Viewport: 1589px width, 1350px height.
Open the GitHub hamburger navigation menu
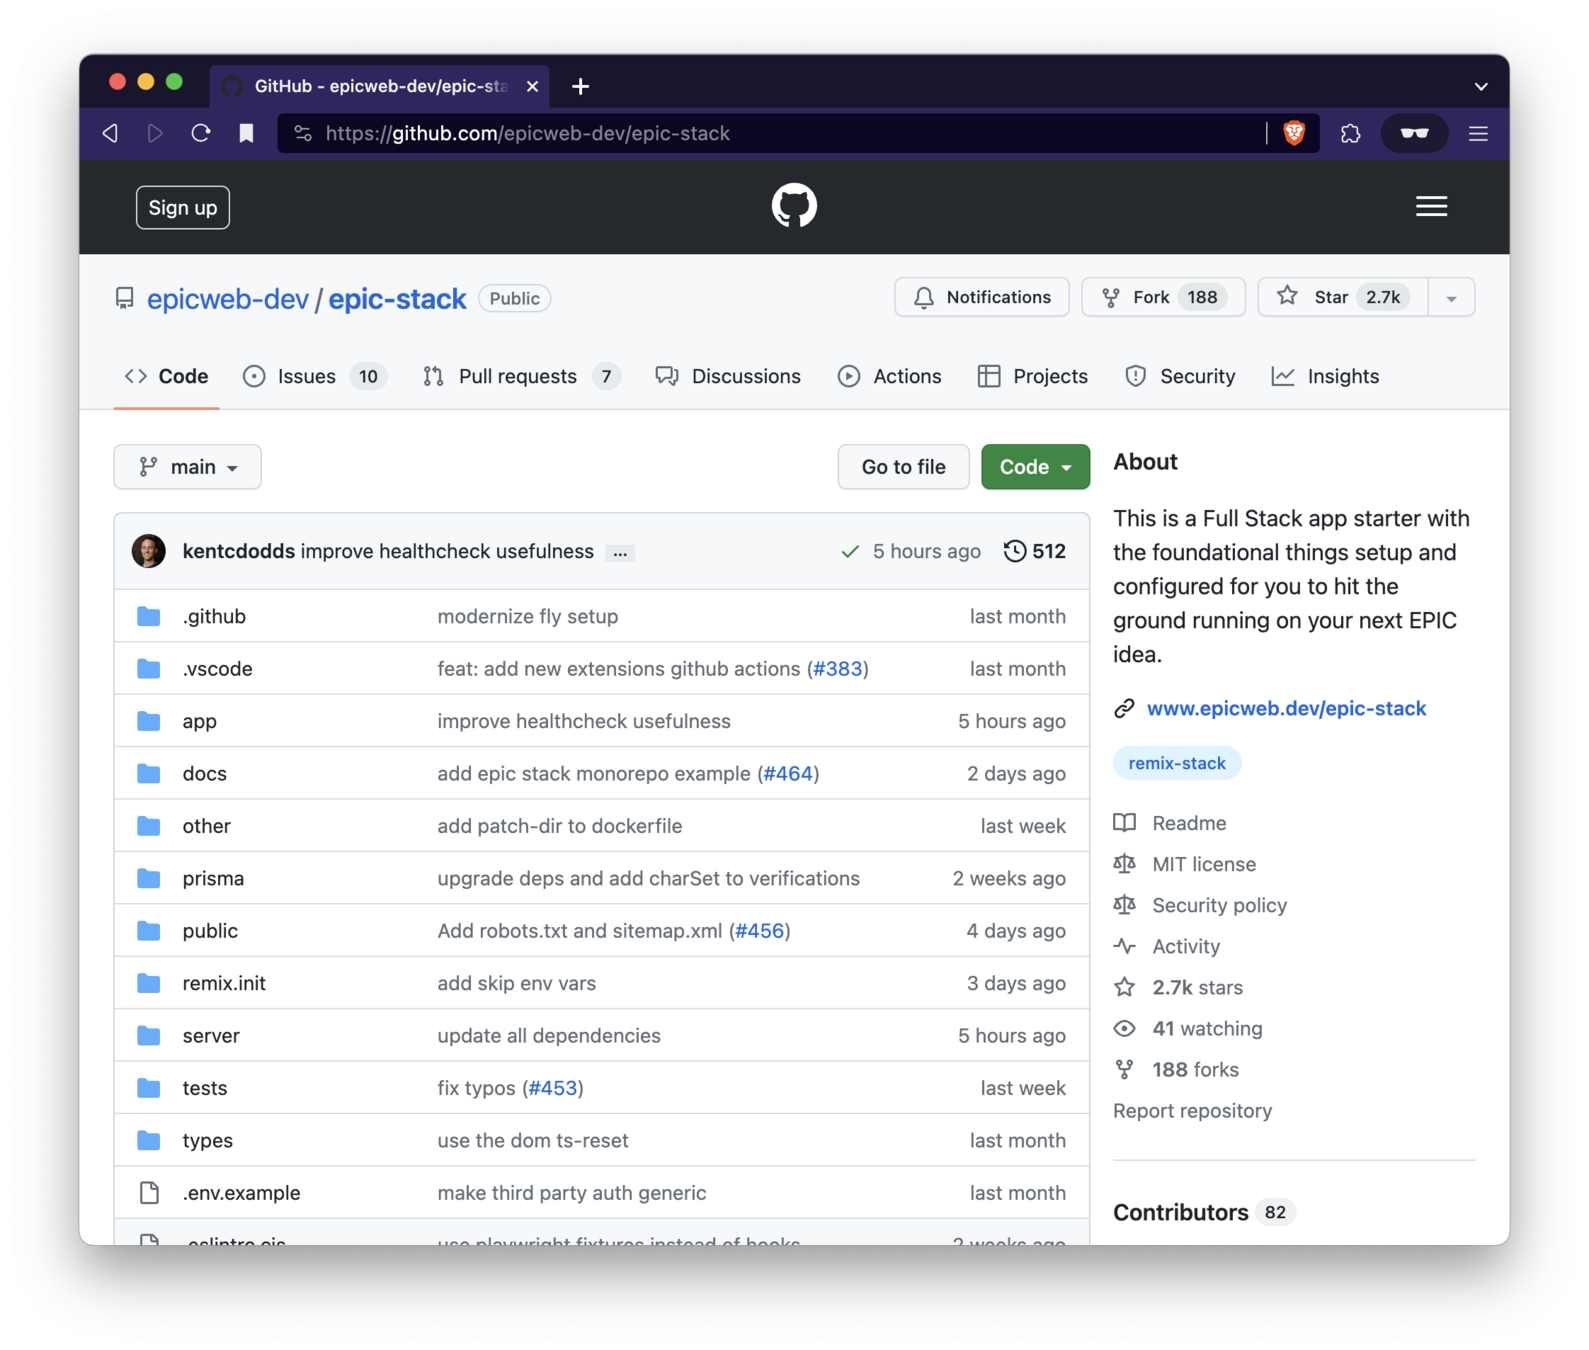coord(1431,206)
